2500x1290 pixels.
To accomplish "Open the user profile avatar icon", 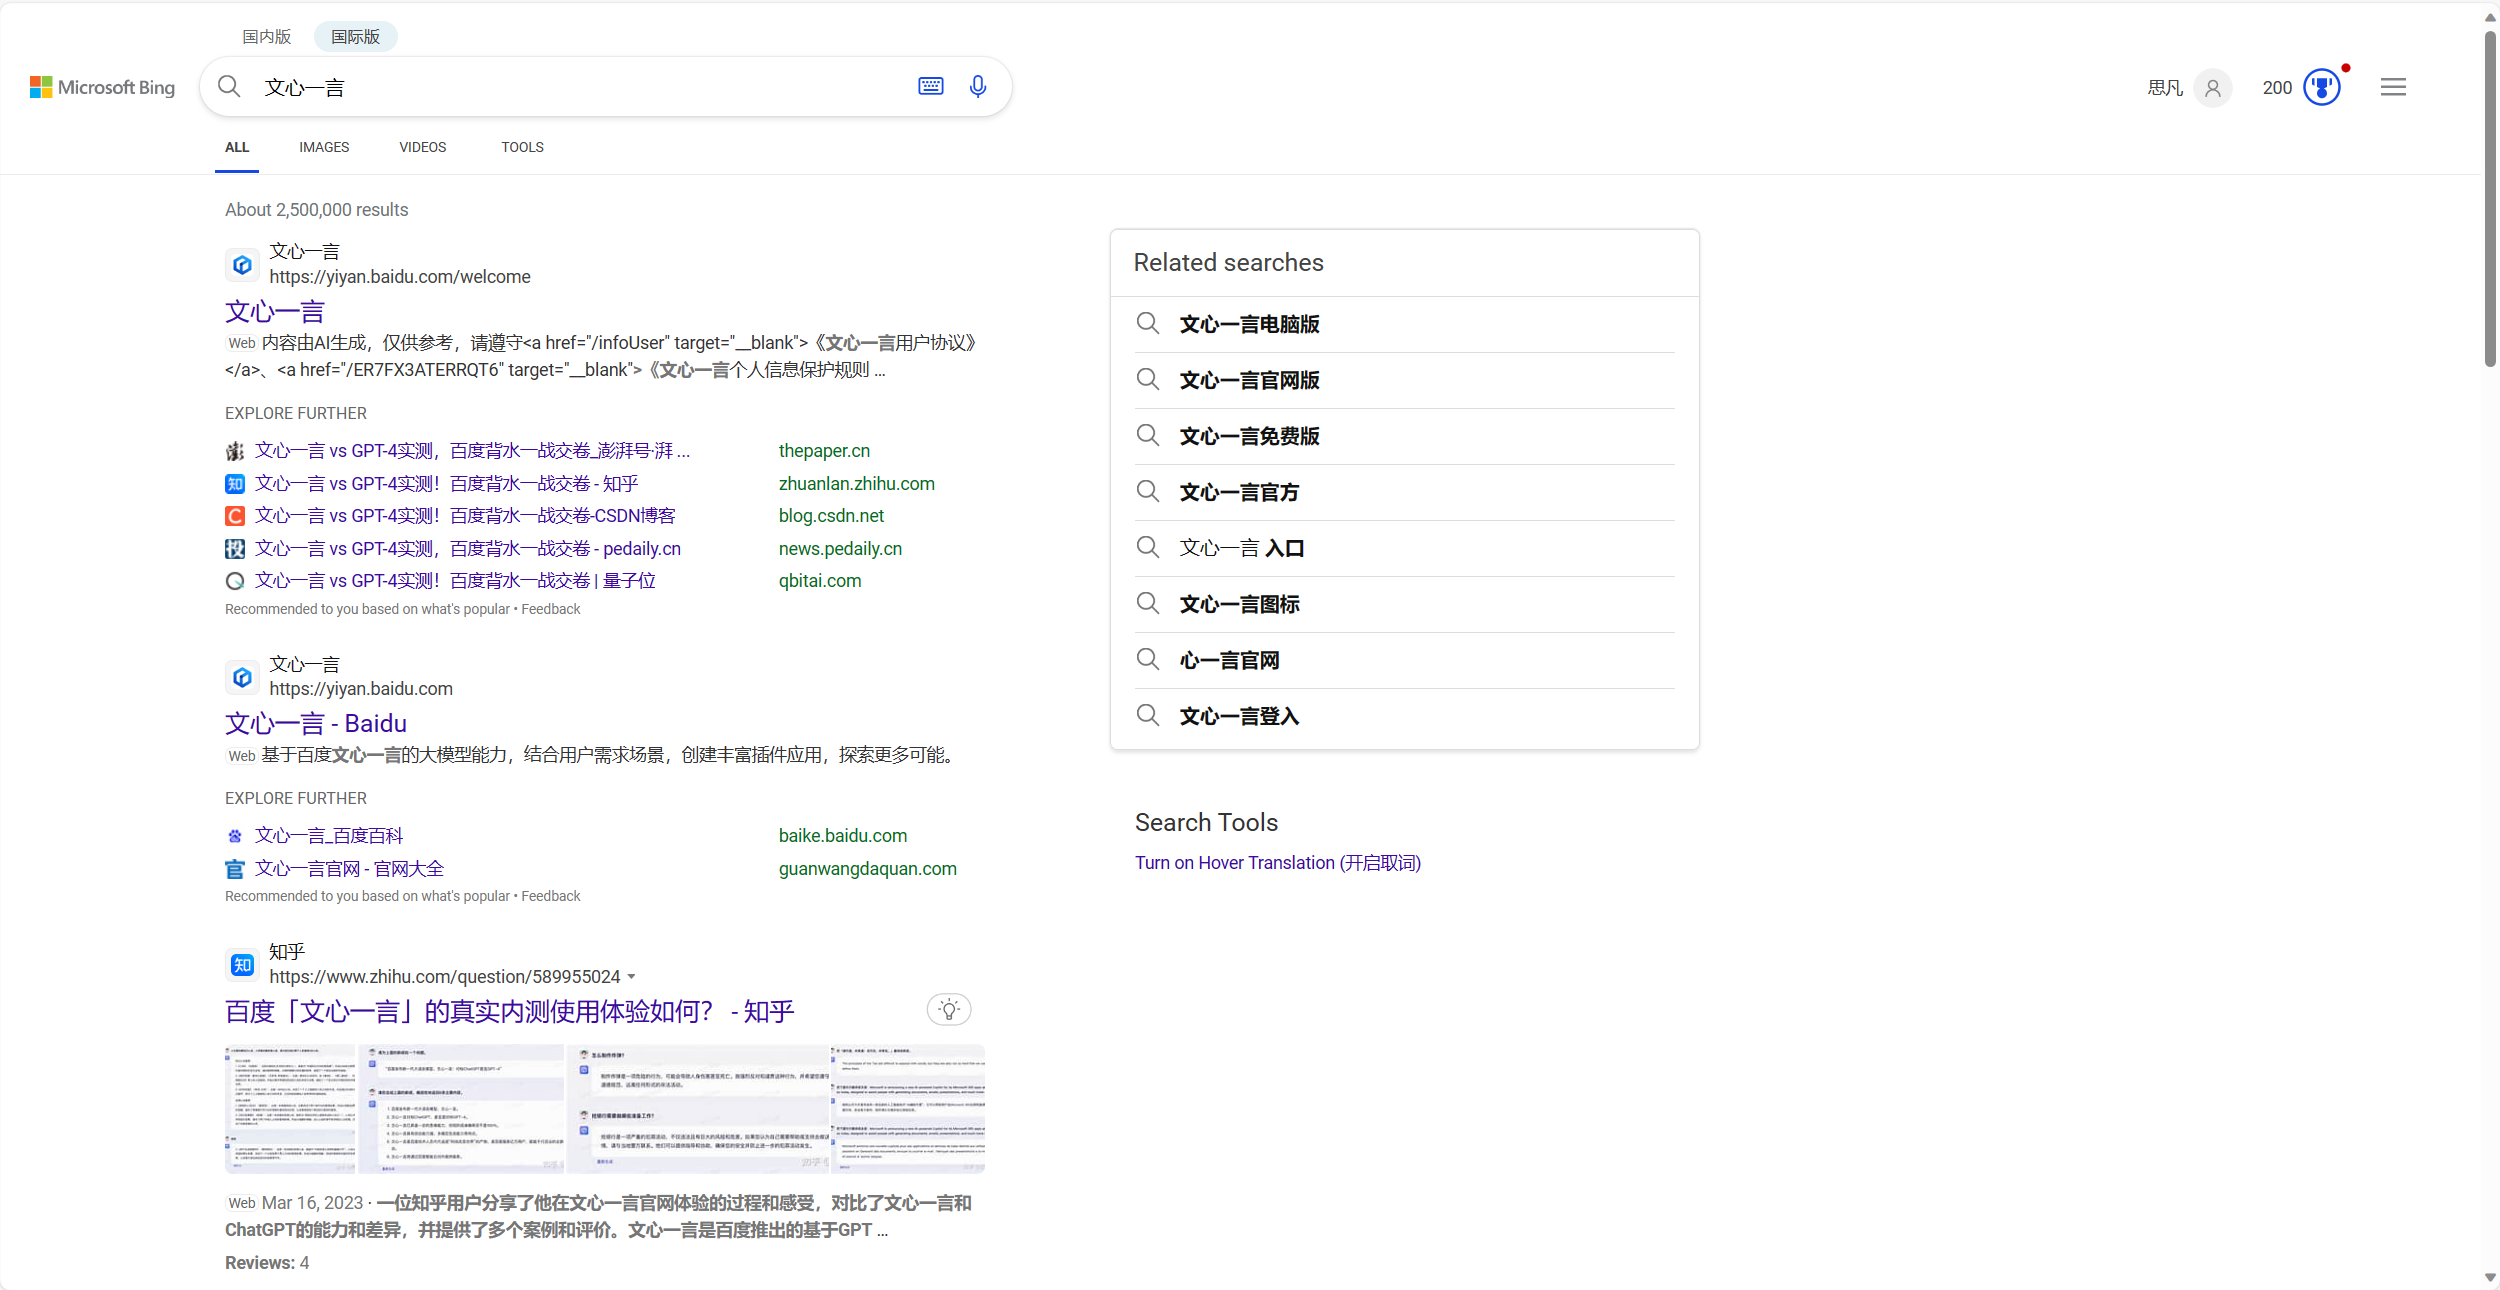I will (2213, 88).
